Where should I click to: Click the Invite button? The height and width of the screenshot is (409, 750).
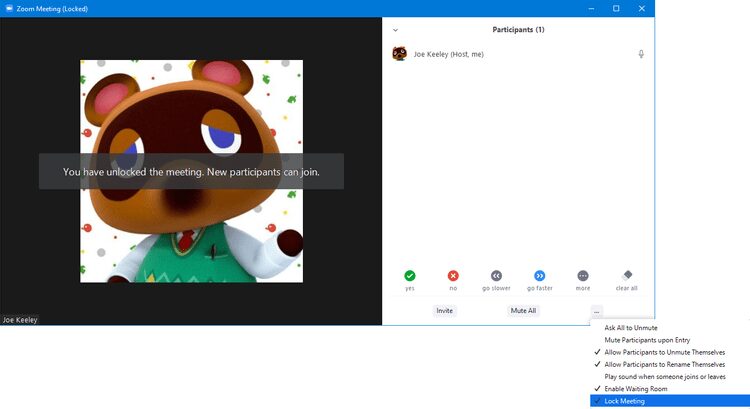[445, 311]
